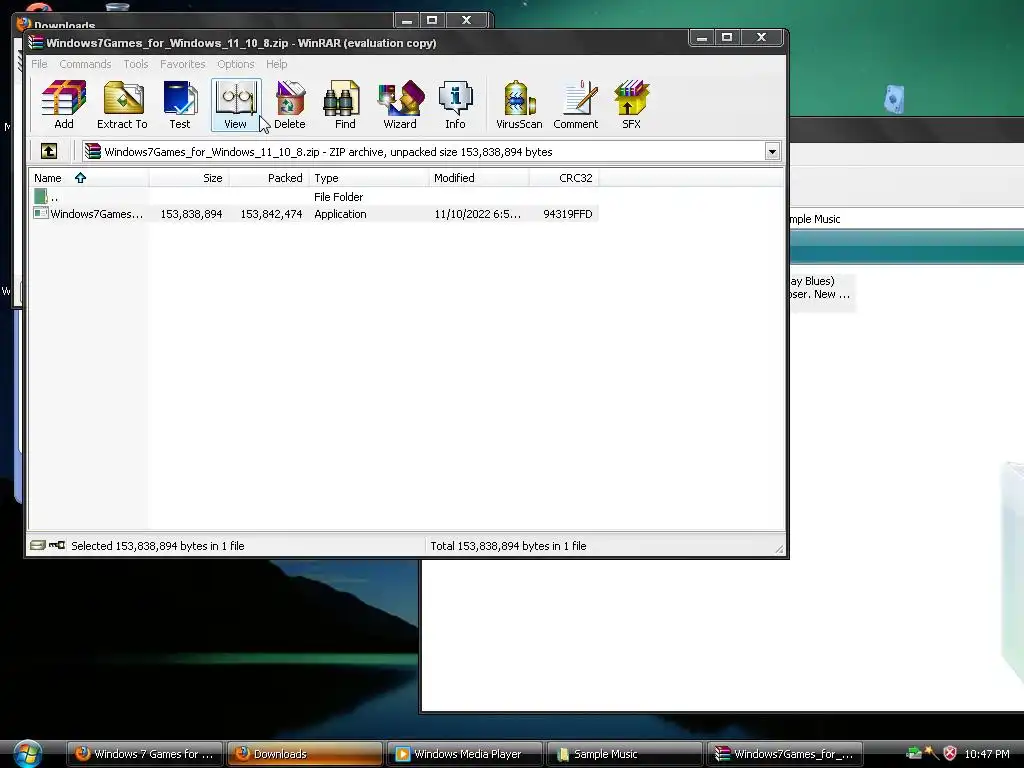Click the Windows7Games_for_... WinRAR taskbar button
The width and height of the screenshot is (1024, 768).
click(784, 754)
